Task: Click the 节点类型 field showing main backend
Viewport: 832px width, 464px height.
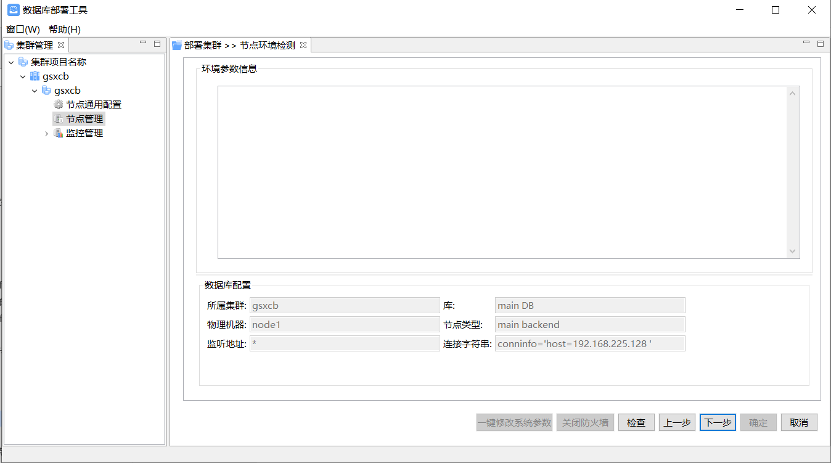Action: (x=590, y=325)
